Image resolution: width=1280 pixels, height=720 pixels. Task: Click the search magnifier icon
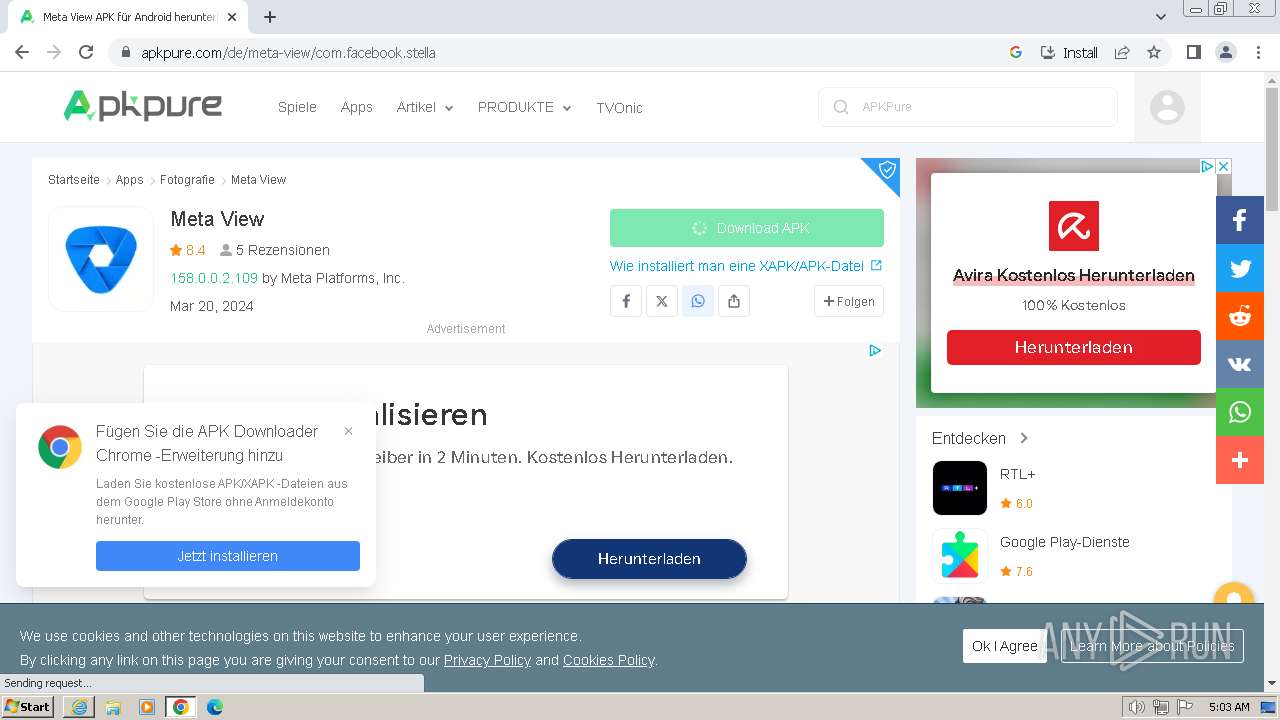pos(841,107)
